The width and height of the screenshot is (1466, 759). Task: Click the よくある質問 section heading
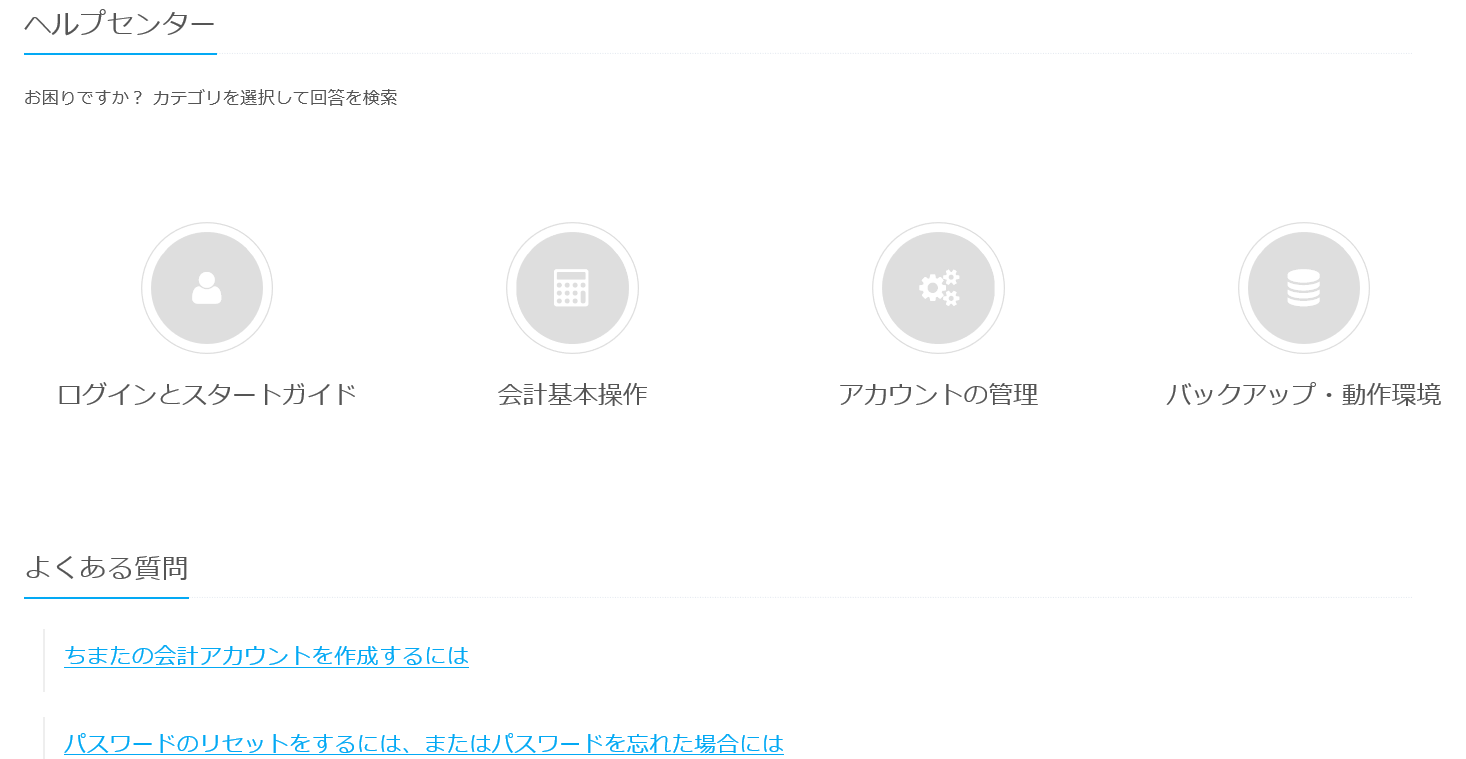click(x=106, y=568)
